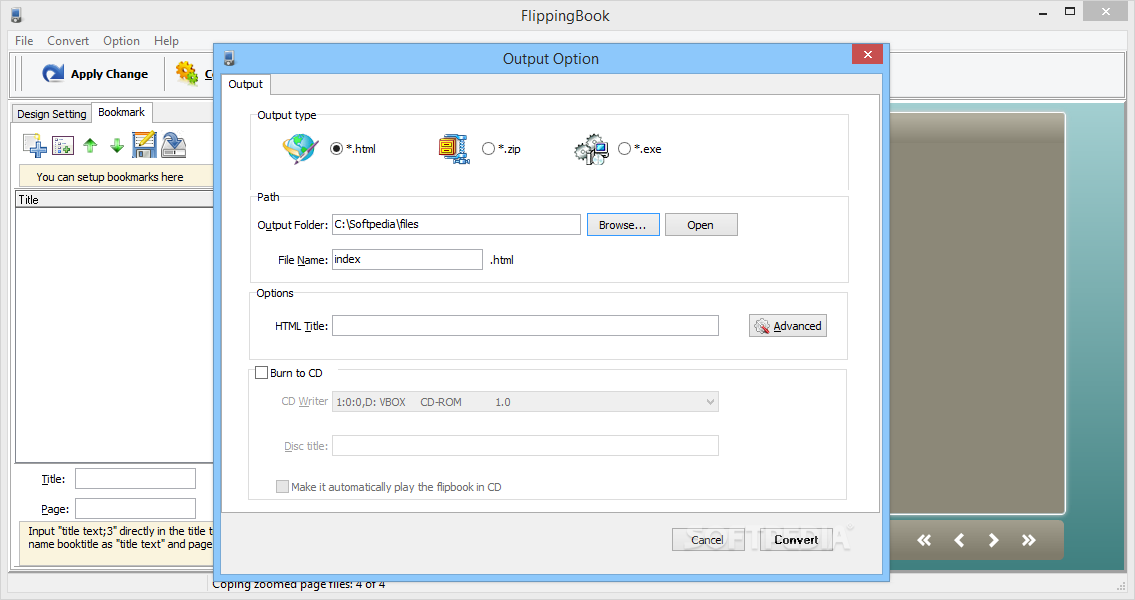Click the Add child bookmark icon
Image resolution: width=1135 pixels, height=600 pixels.
click(63, 145)
